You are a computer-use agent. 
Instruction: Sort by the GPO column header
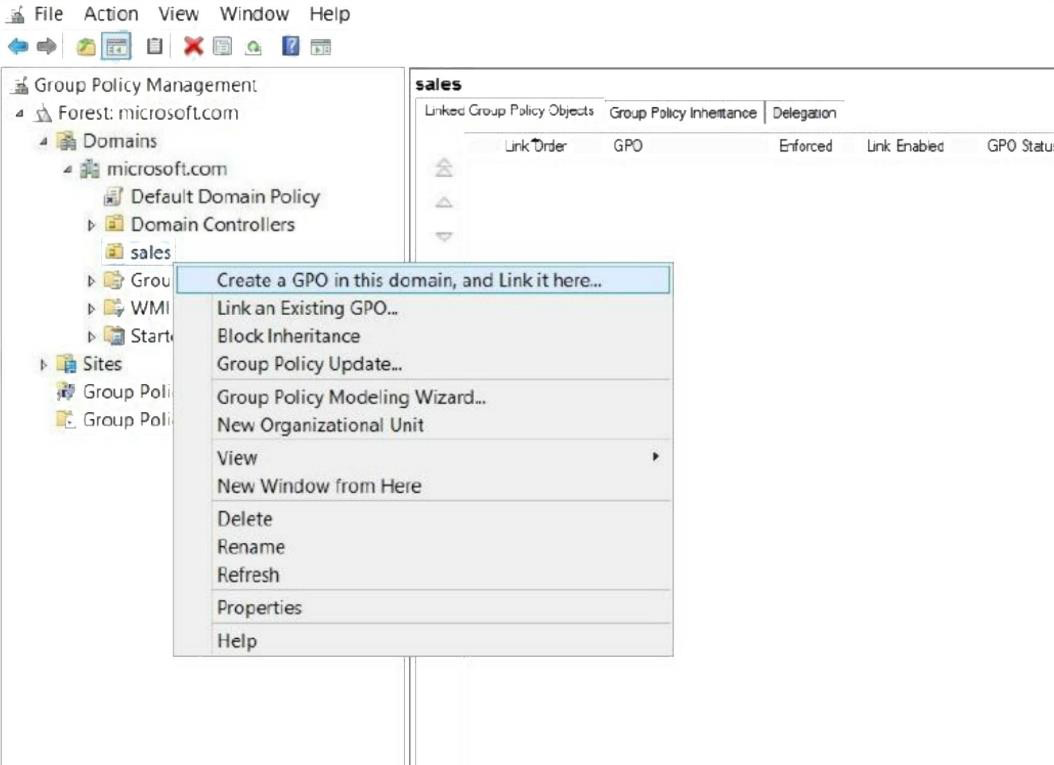click(628, 146)
